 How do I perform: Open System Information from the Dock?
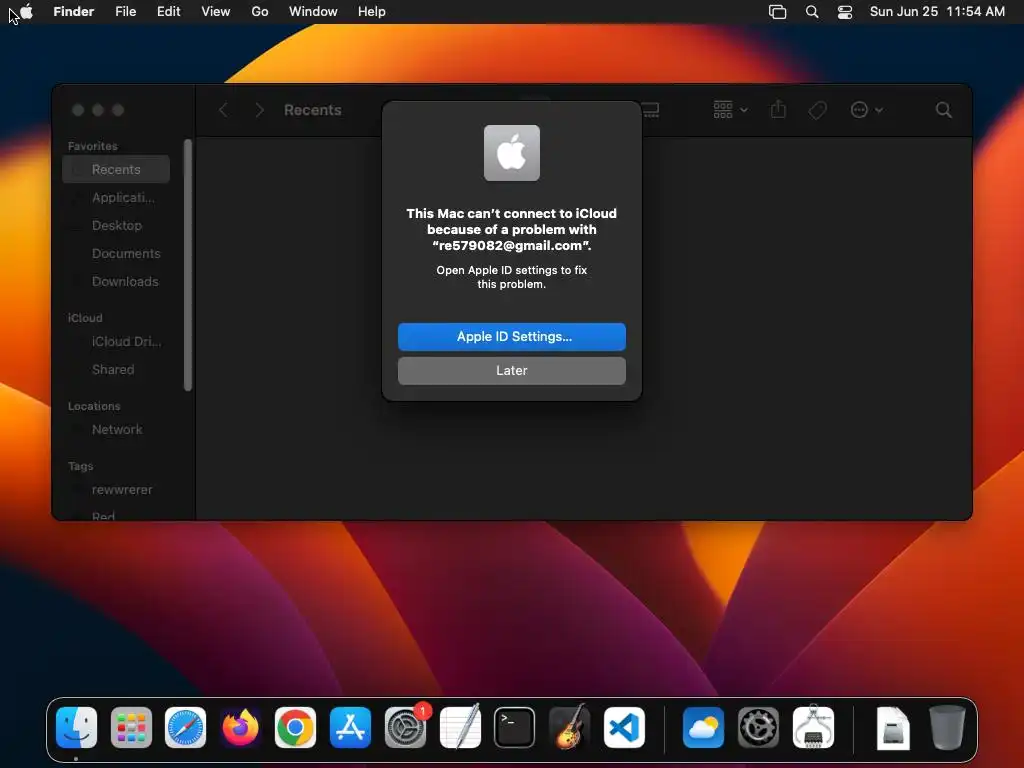point(813,726)
